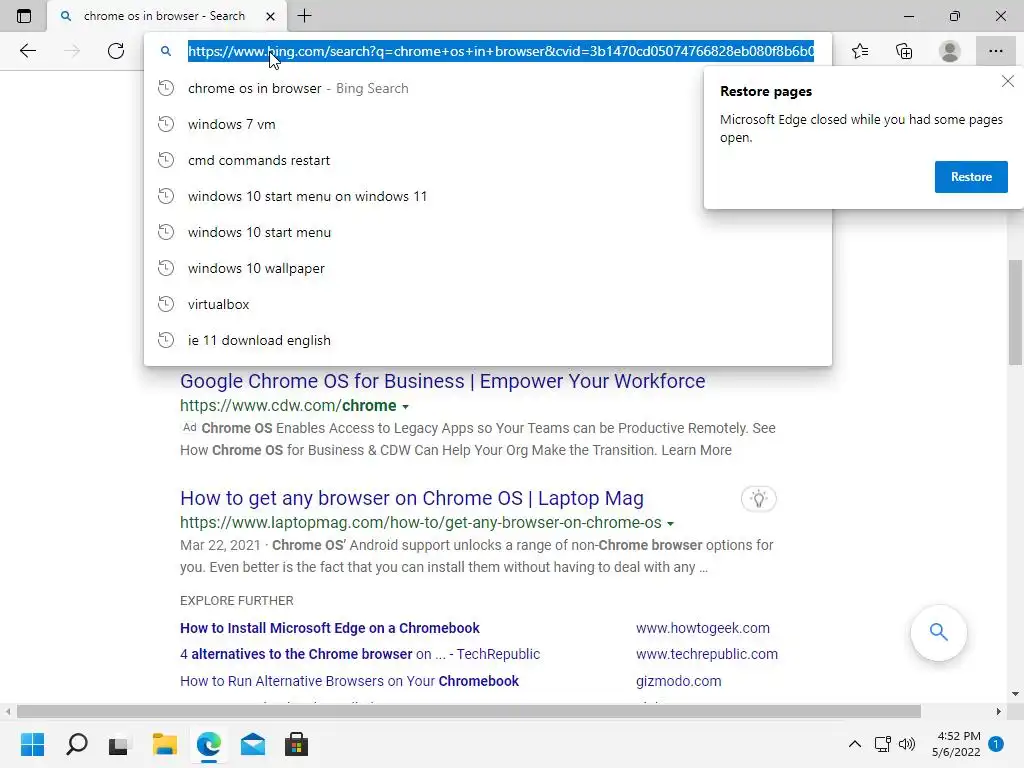
Task: Click the gizmodo.com text
Action: (679, 680)
